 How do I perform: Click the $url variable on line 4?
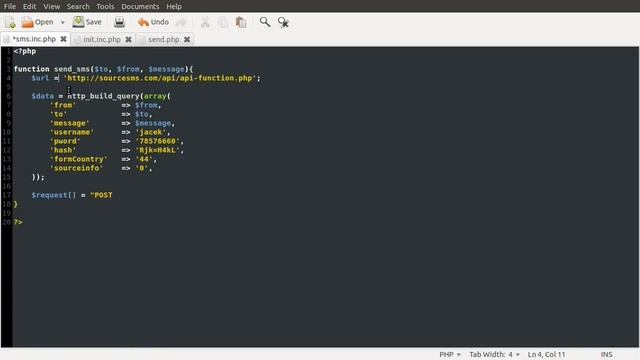pos(40,78)
